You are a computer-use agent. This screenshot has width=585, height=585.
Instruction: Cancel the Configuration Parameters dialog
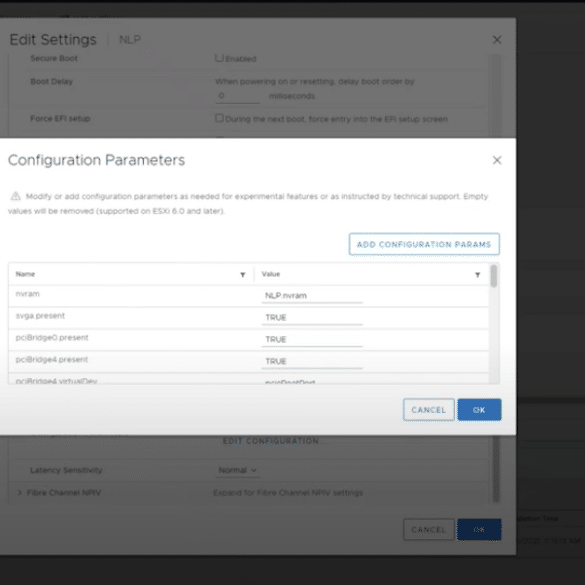pos(428,410)
